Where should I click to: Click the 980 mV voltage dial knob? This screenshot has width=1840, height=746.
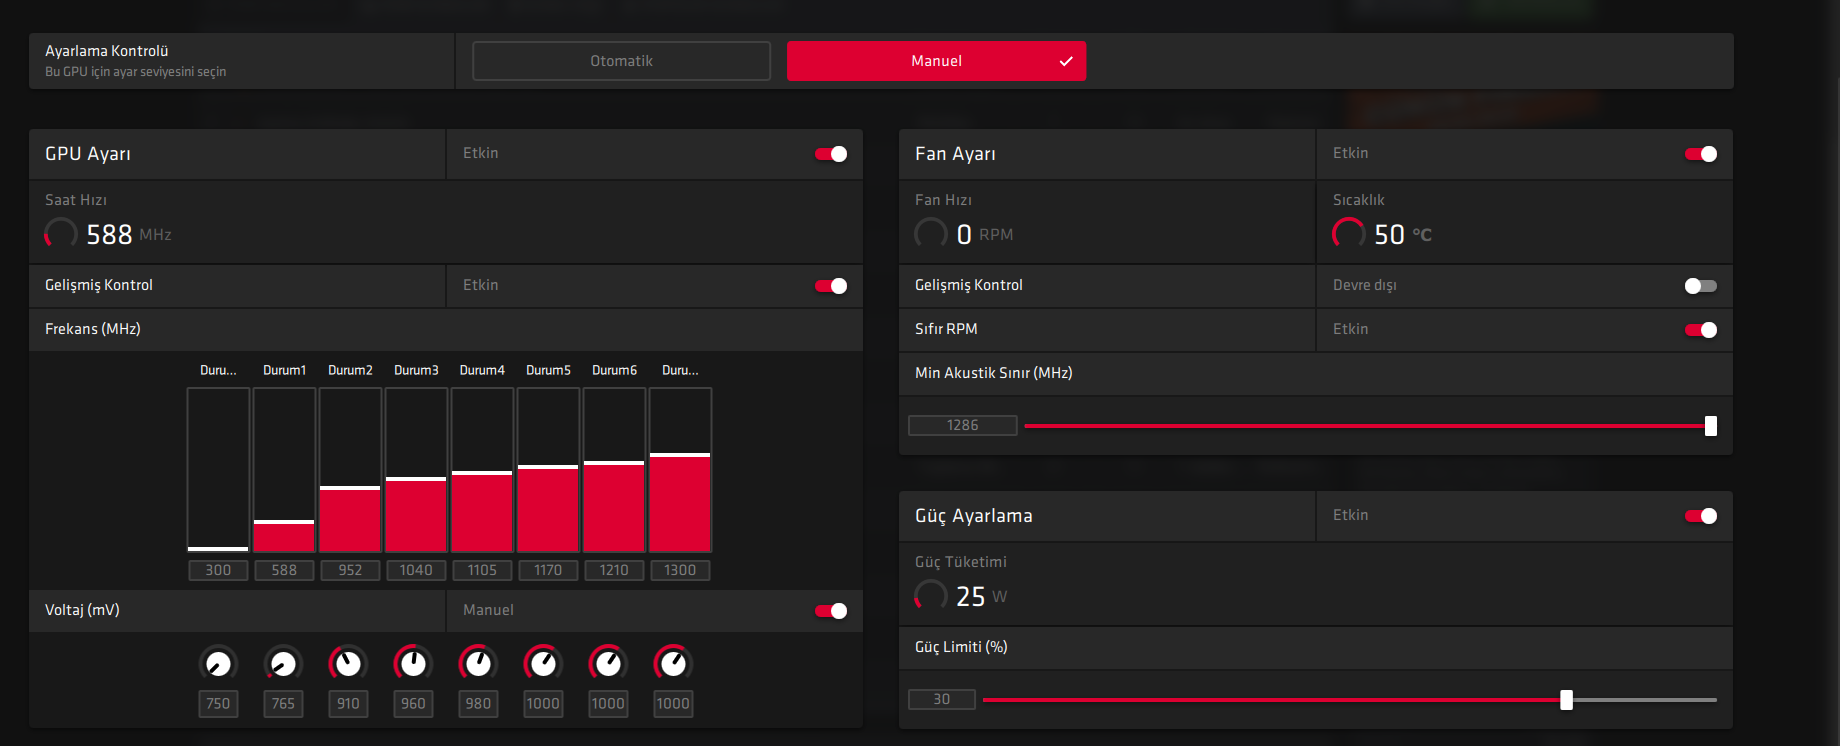coord(478,663)
